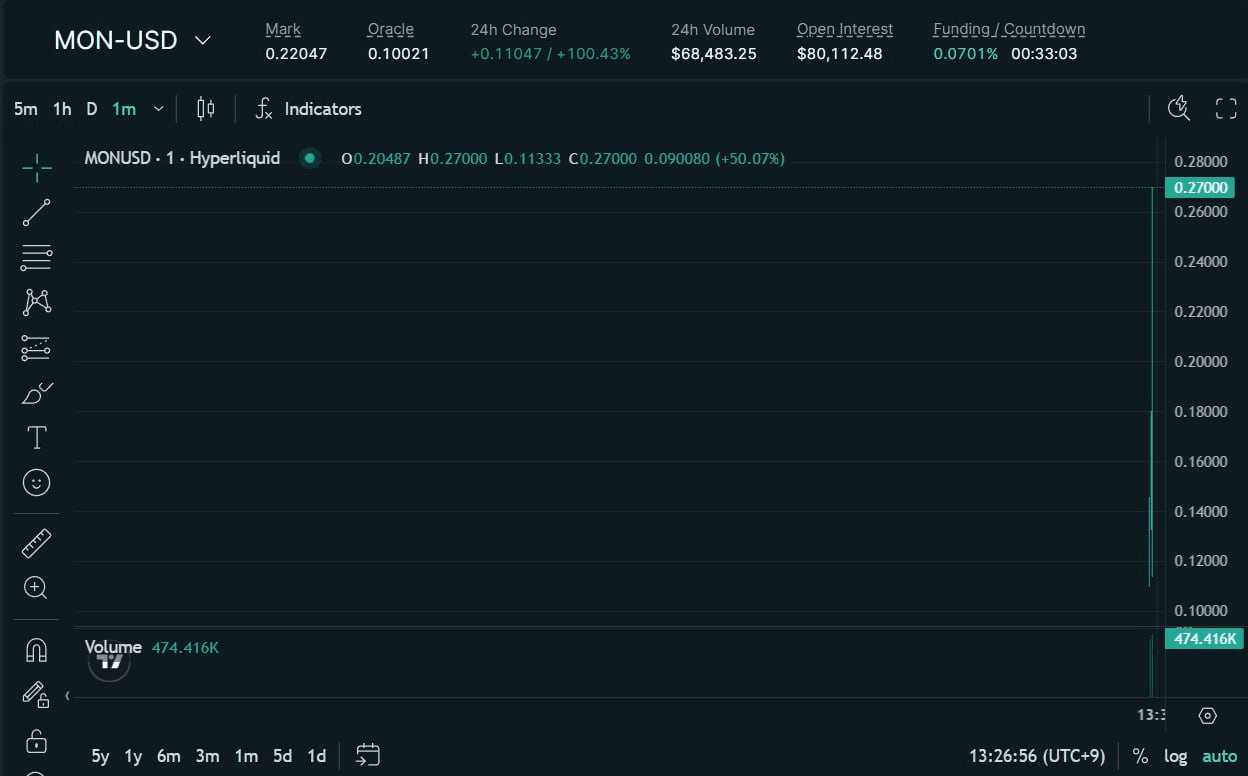Select the 6m date range
This screenshot has width=1248, height=776.
pyautogui.click(x=168, y=756)
